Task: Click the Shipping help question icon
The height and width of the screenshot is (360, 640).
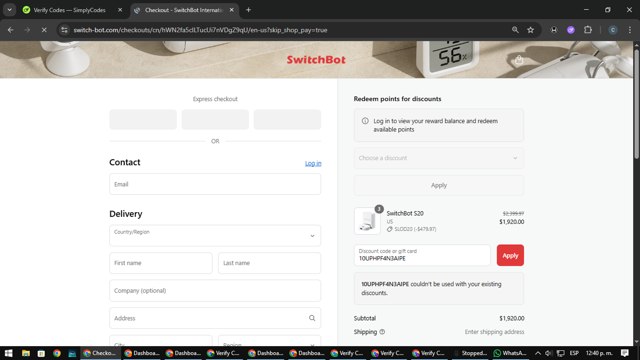Action: pos(382,332)
